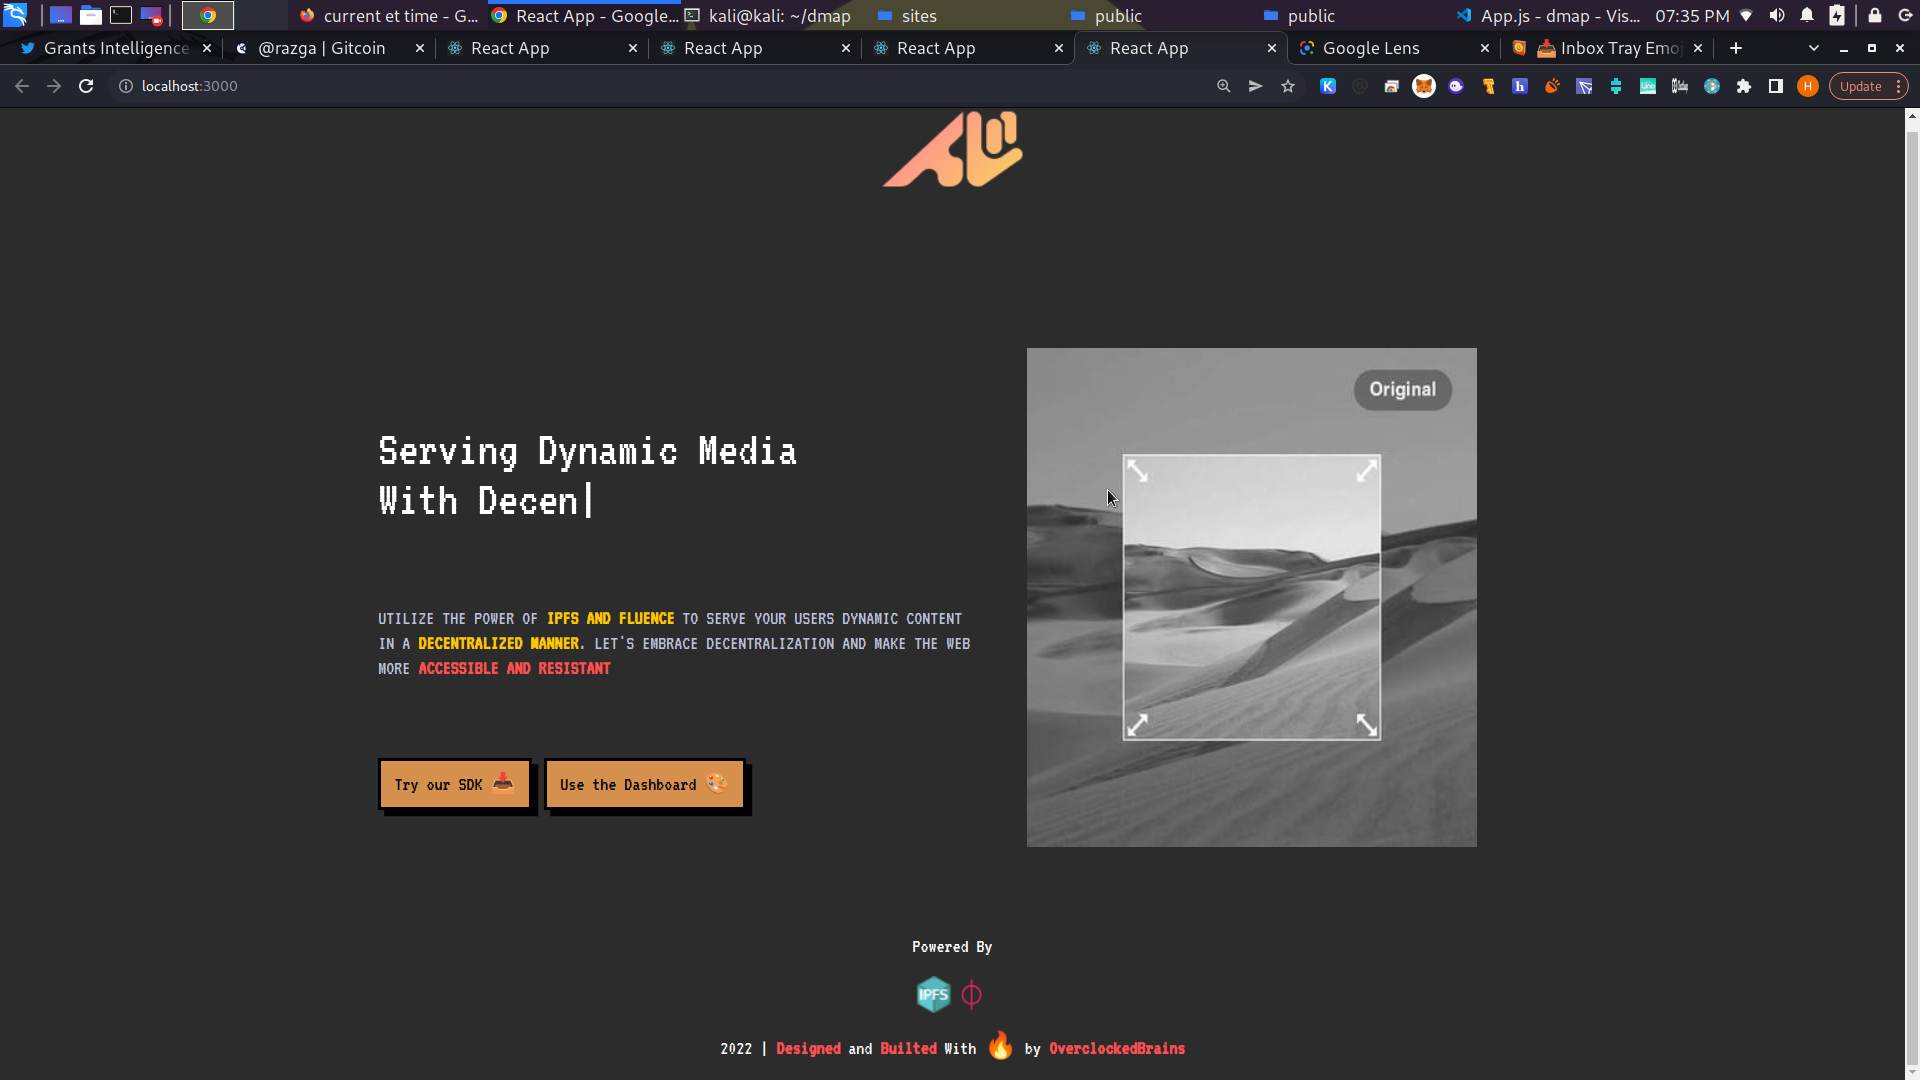The image size is (1920, 1080).
Task: Click the Phantom ghost wallet extension
Action: 1456,86
